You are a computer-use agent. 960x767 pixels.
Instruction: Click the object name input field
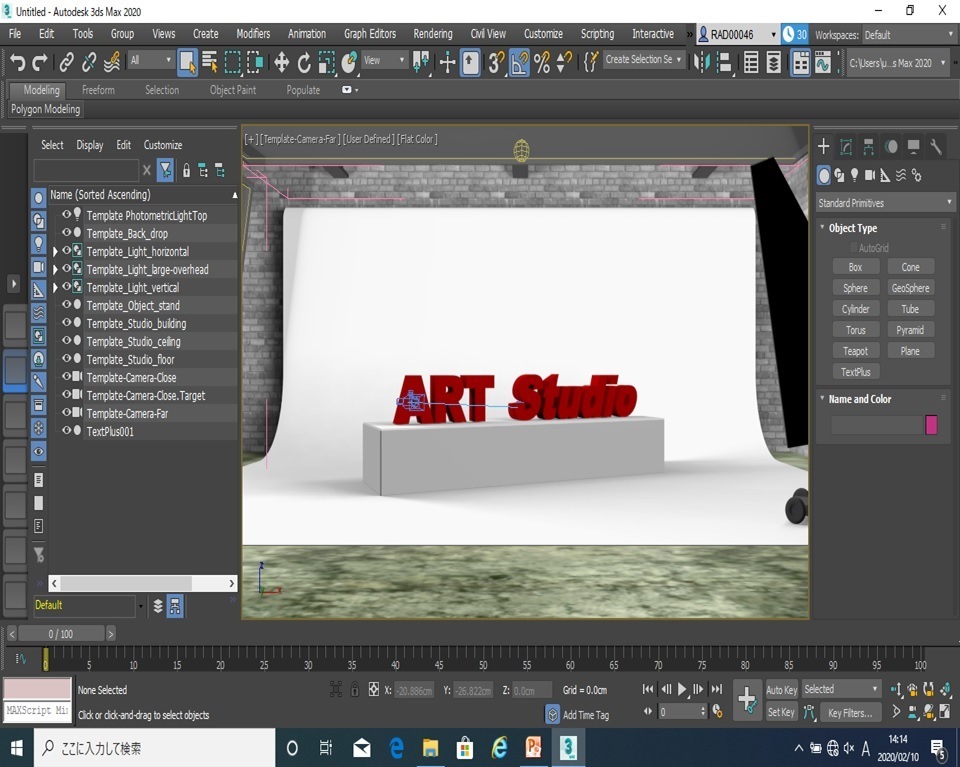click(x=876, y=424)
